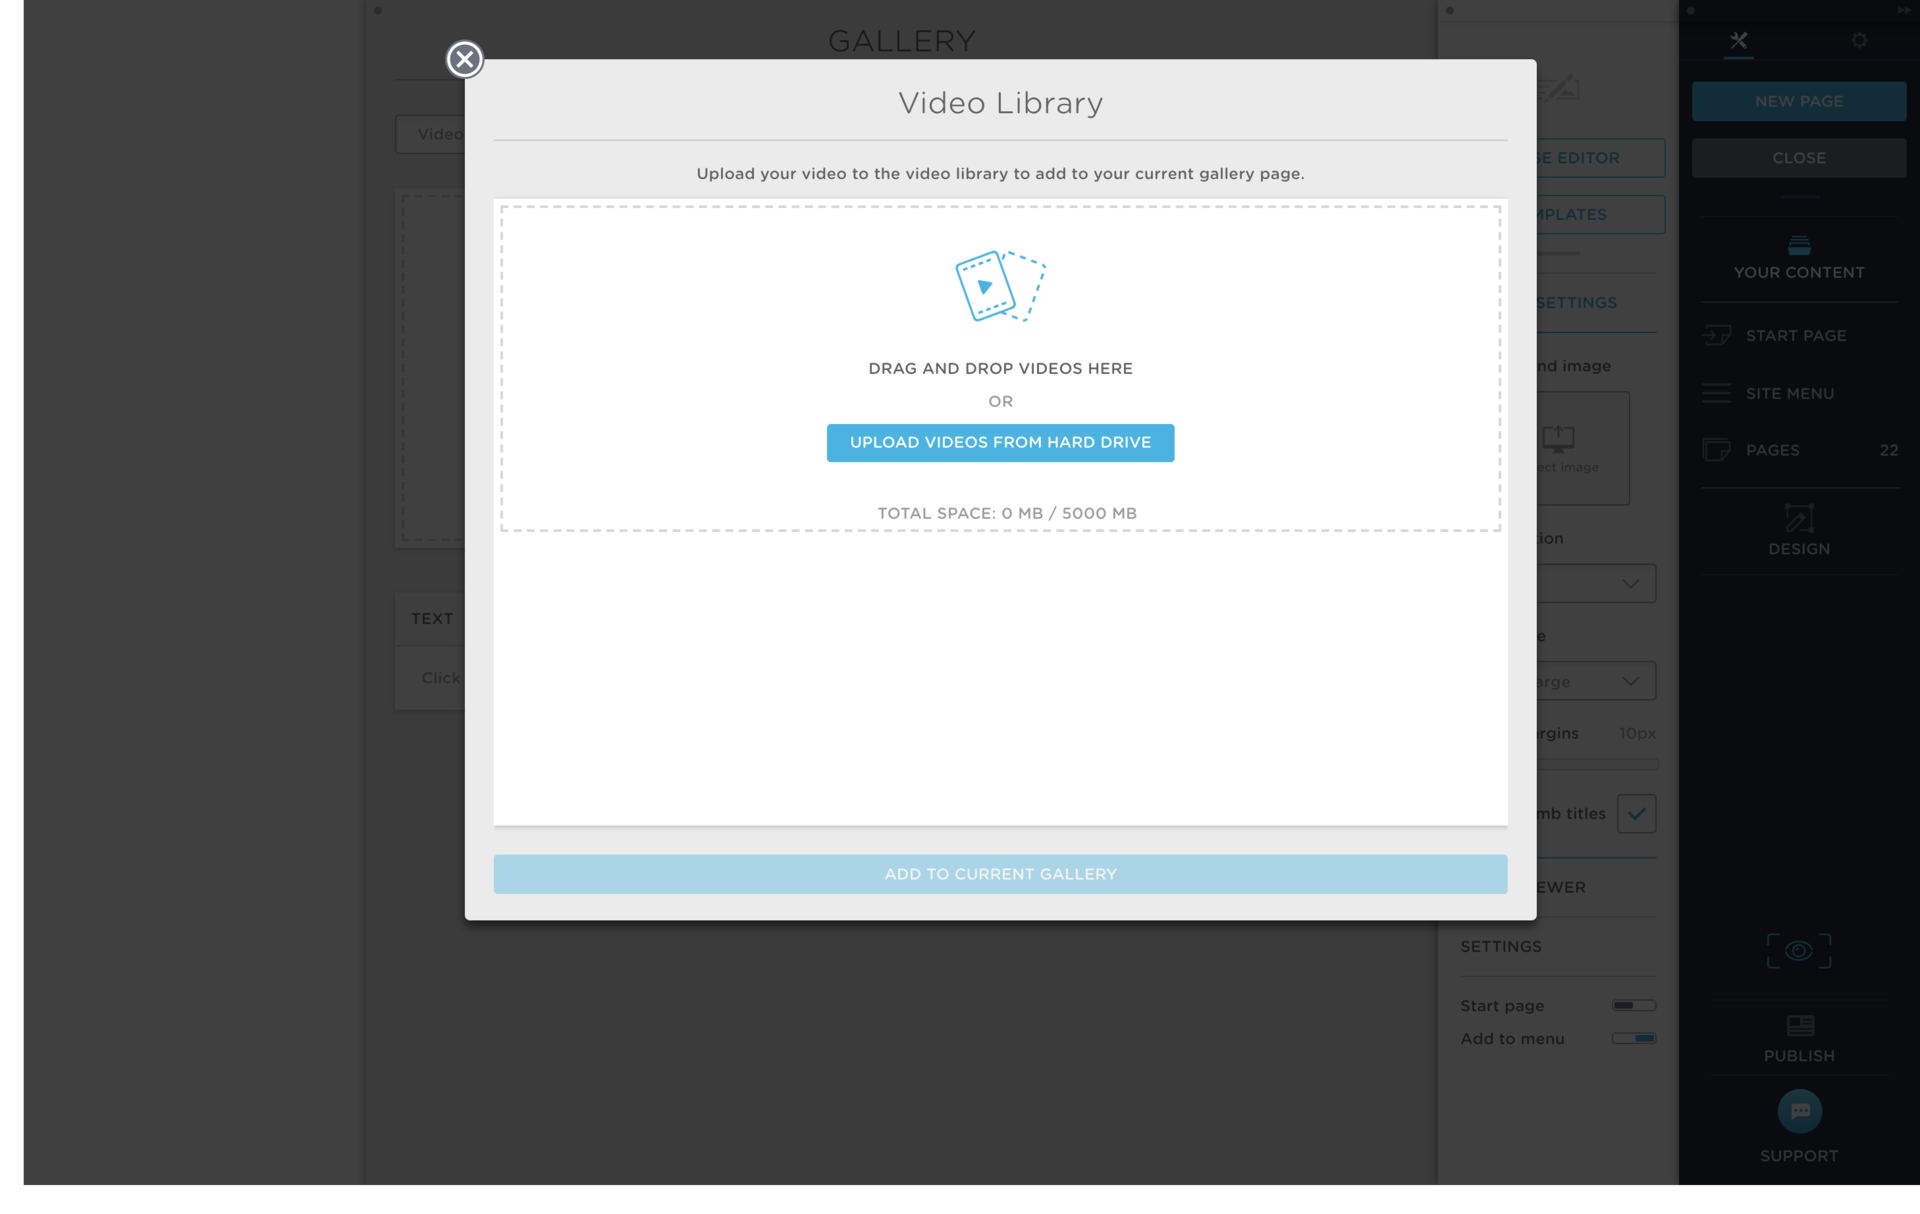Click the Publish icon
This screenshot has height=1214, width=1920.
(x=1800, y=1026)
